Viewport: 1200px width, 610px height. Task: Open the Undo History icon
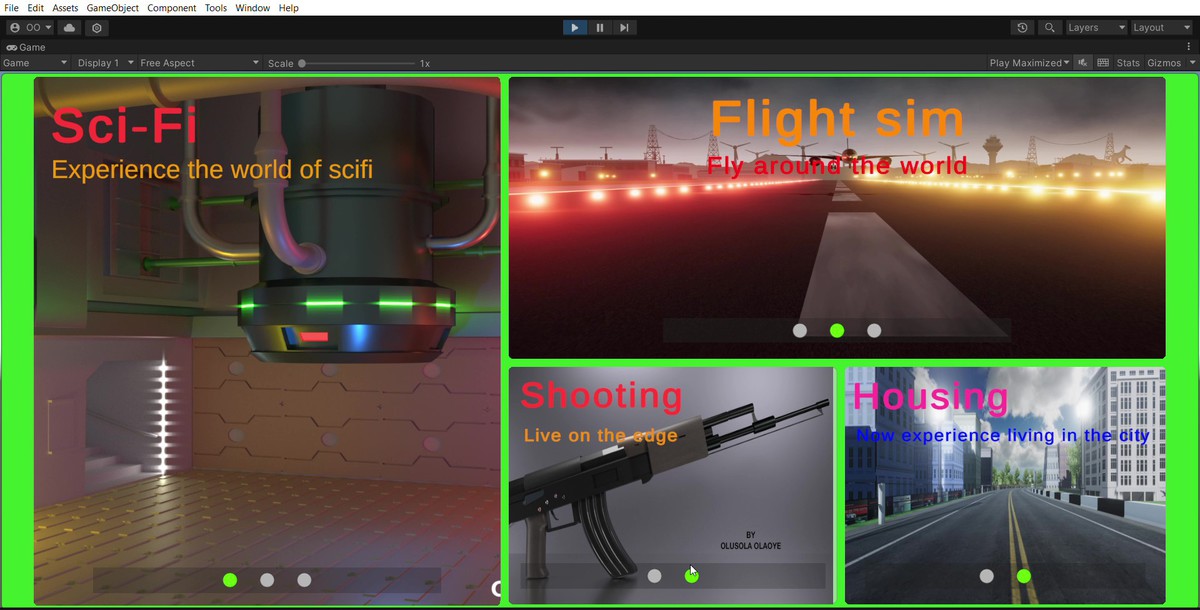[1022, 28]
